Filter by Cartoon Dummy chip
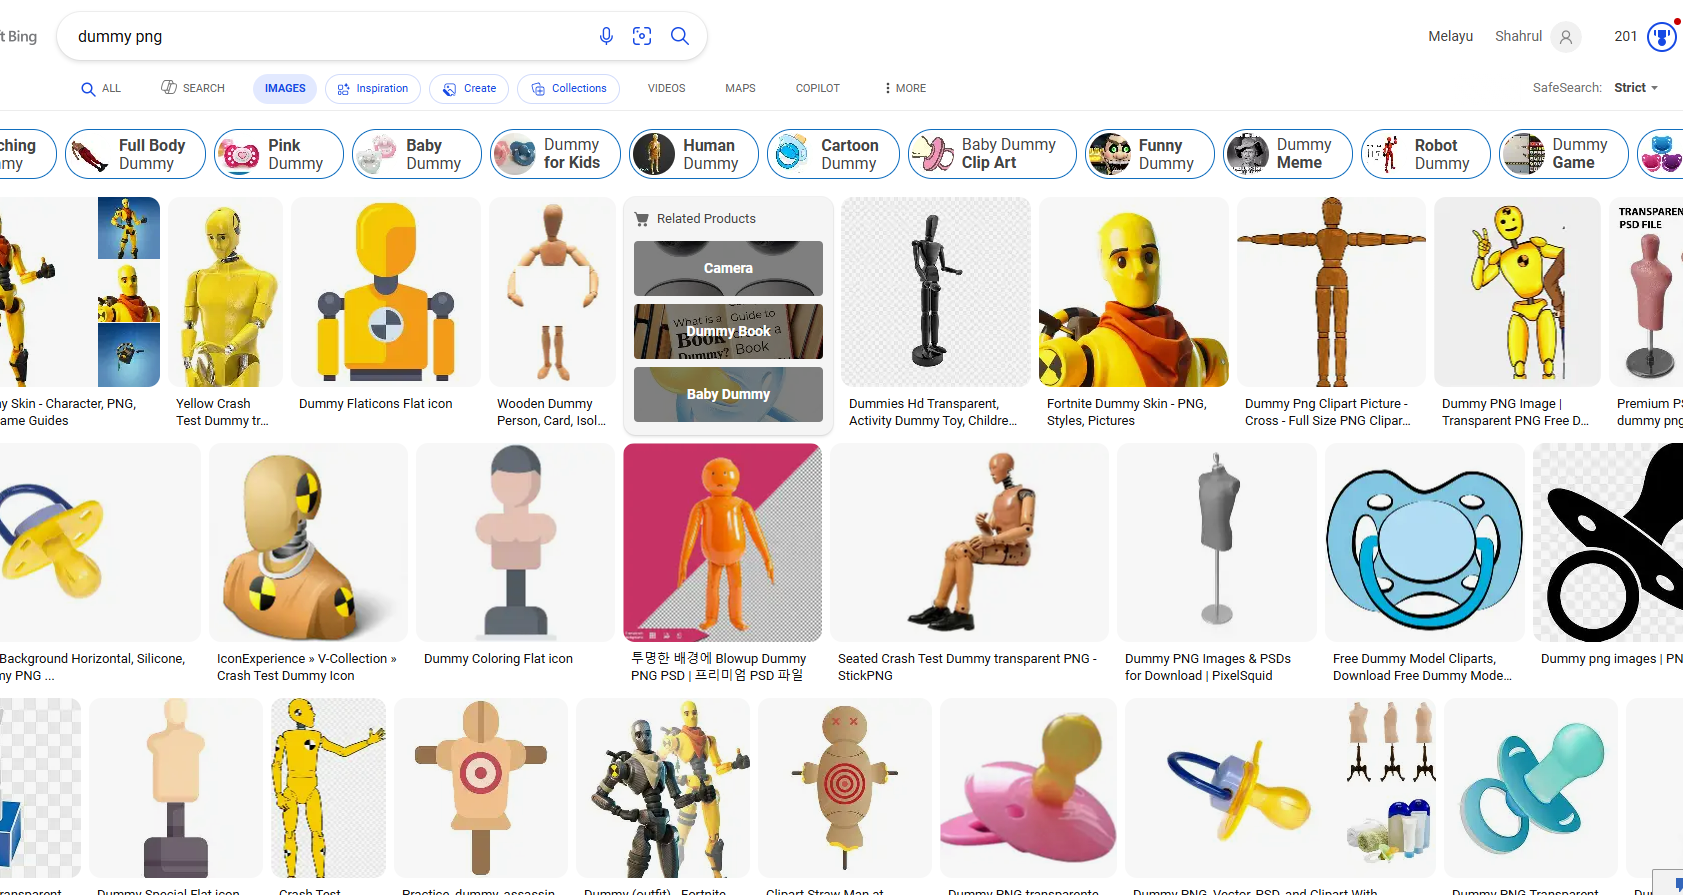The image size is (1683, 895). click(x=832, y=154)
